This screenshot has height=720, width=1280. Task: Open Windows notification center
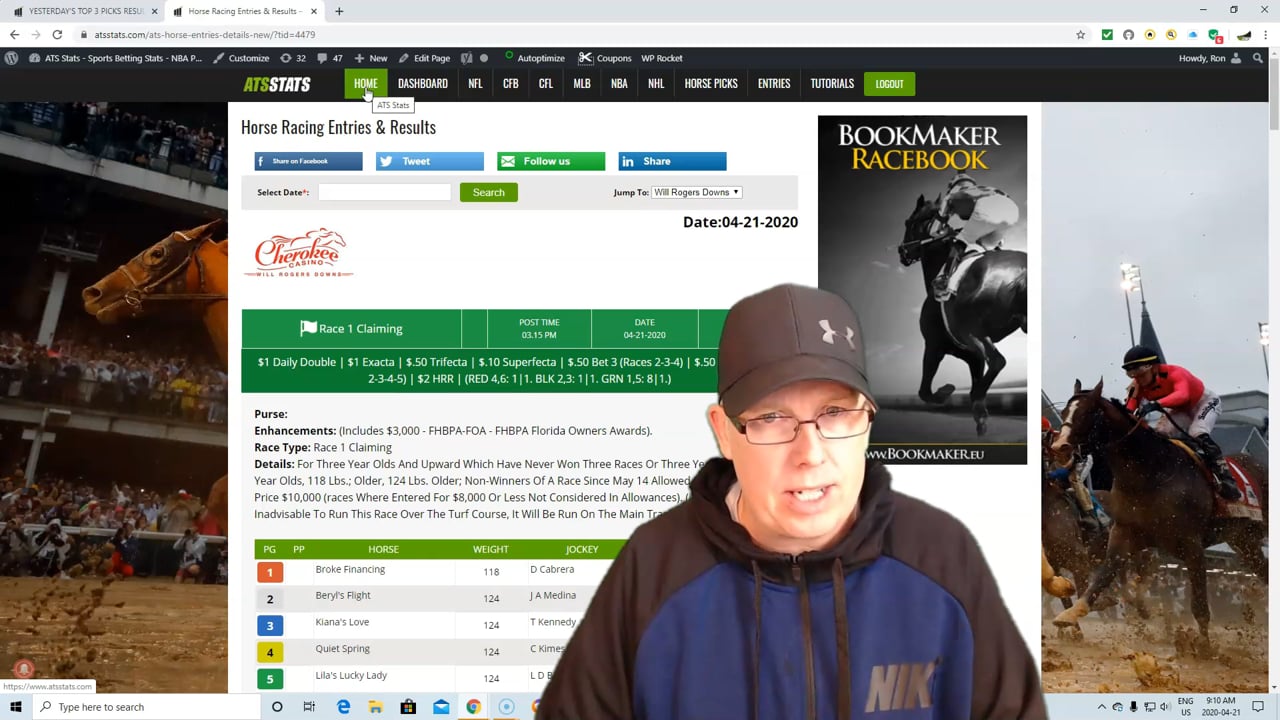point(1258,707)
